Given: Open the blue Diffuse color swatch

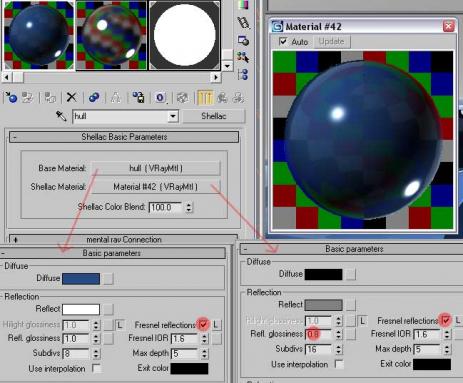Looking at the screenshot, I should point(81,279).
